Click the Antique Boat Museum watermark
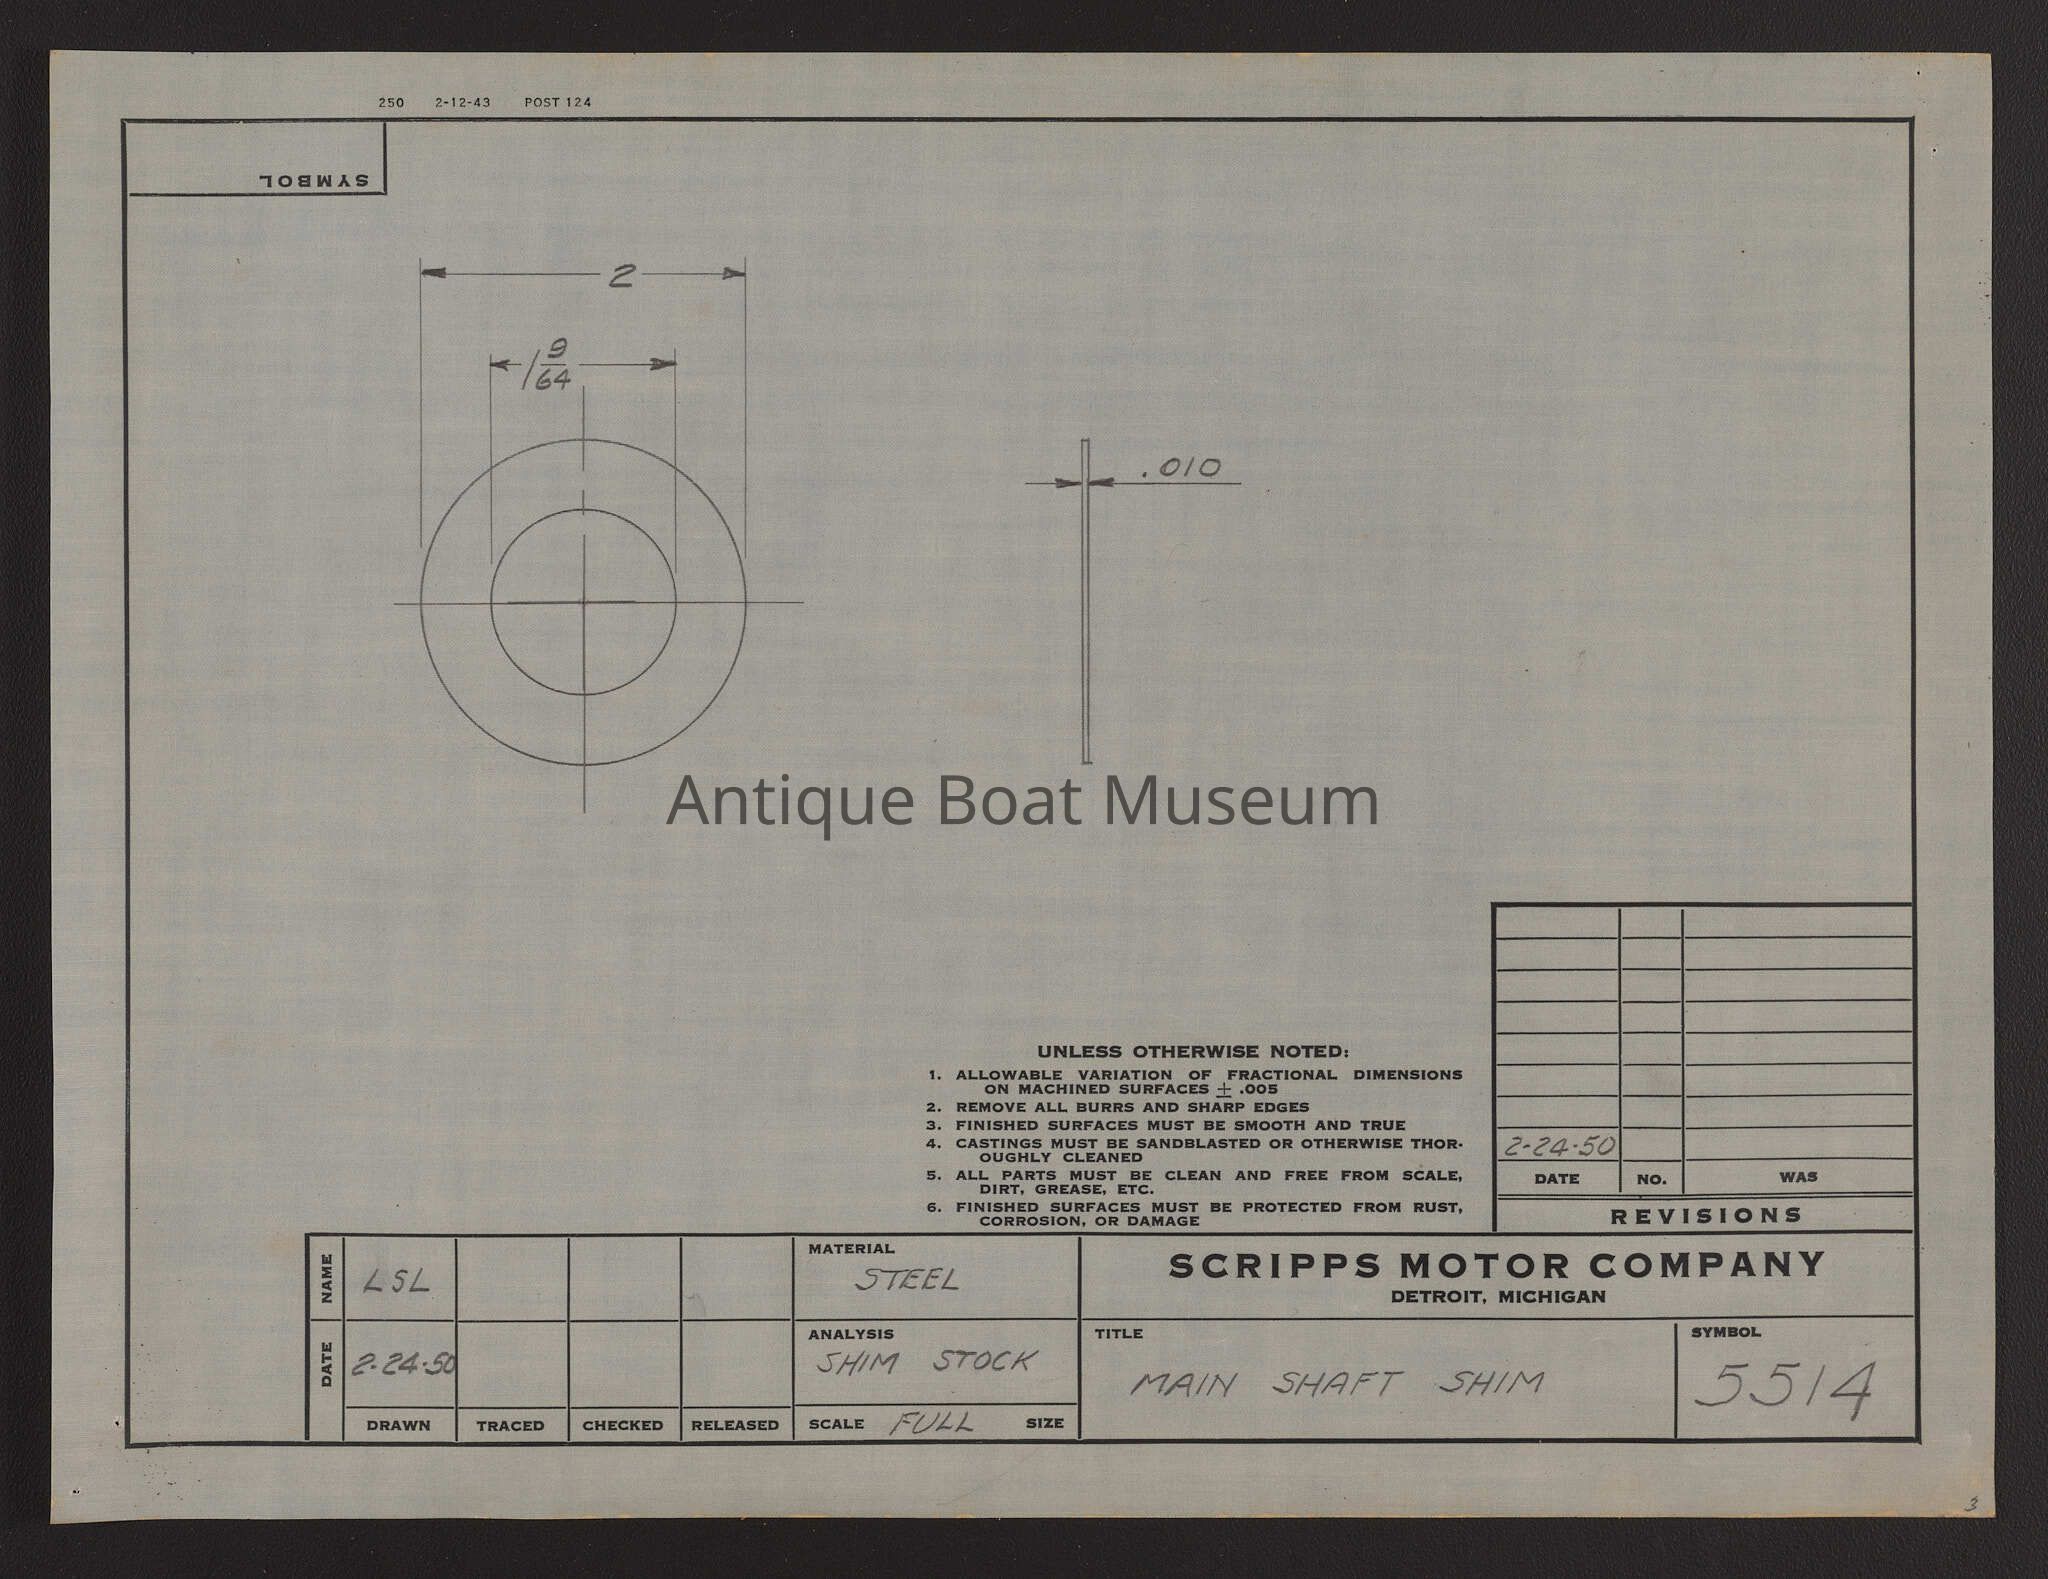The width and height of the screenshot is (2048, 1579). click(1022, 801)
